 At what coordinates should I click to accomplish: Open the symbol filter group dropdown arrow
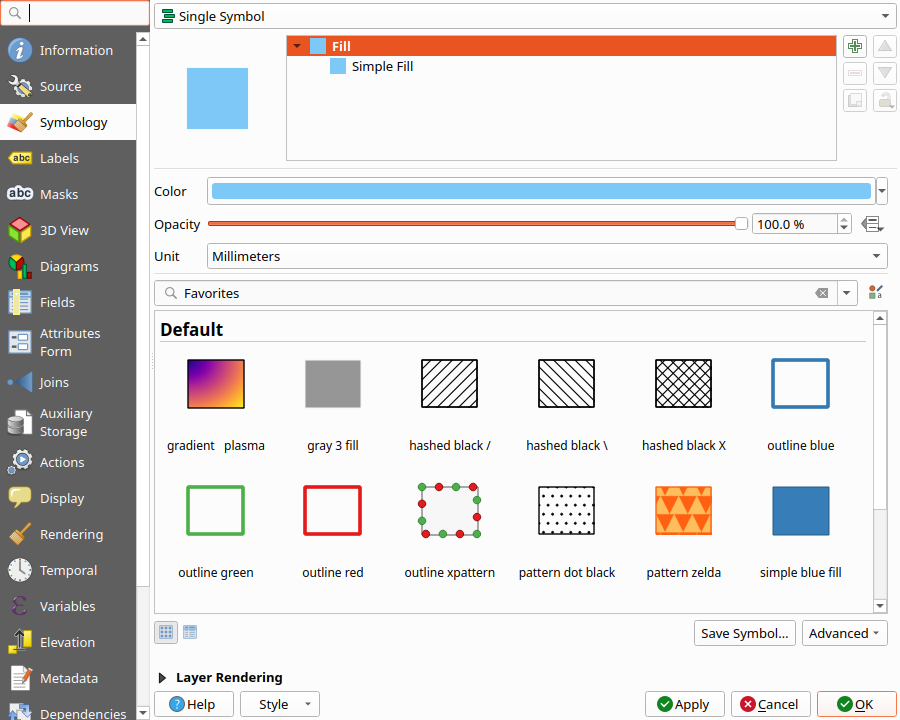pyautogui.click(x=847, y=293)
